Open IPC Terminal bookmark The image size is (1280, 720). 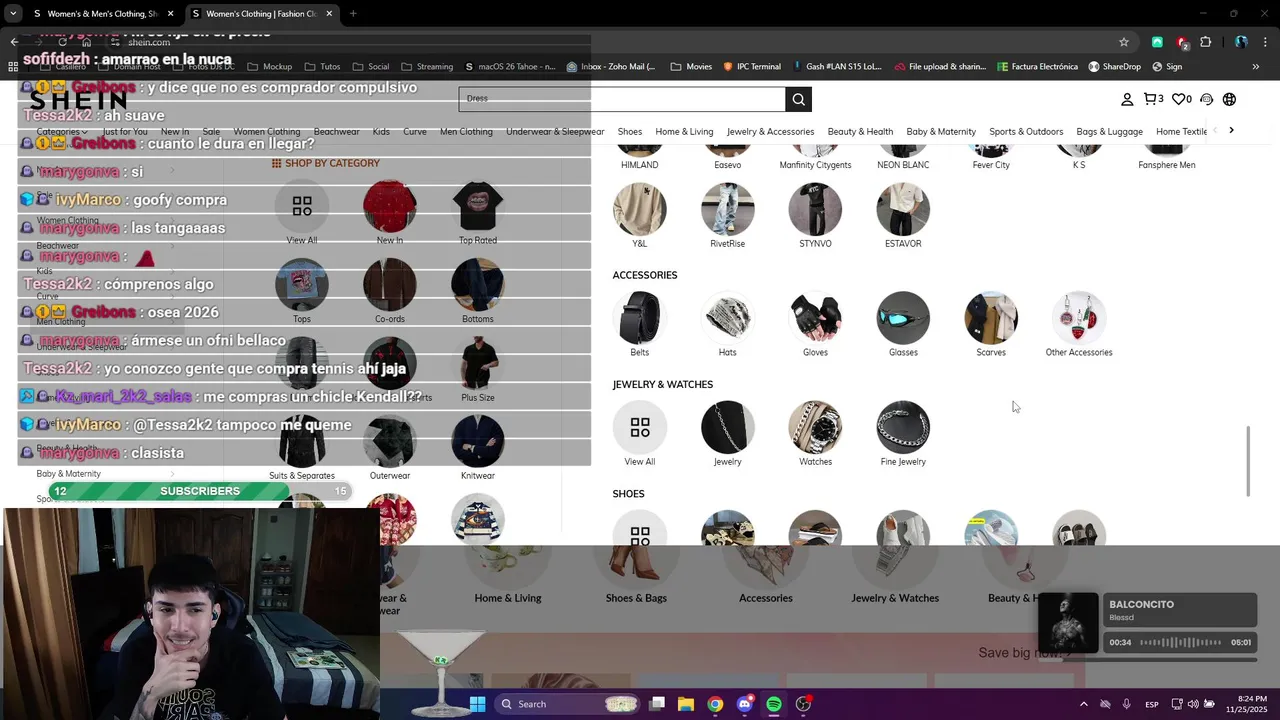[x=752, y=67]
